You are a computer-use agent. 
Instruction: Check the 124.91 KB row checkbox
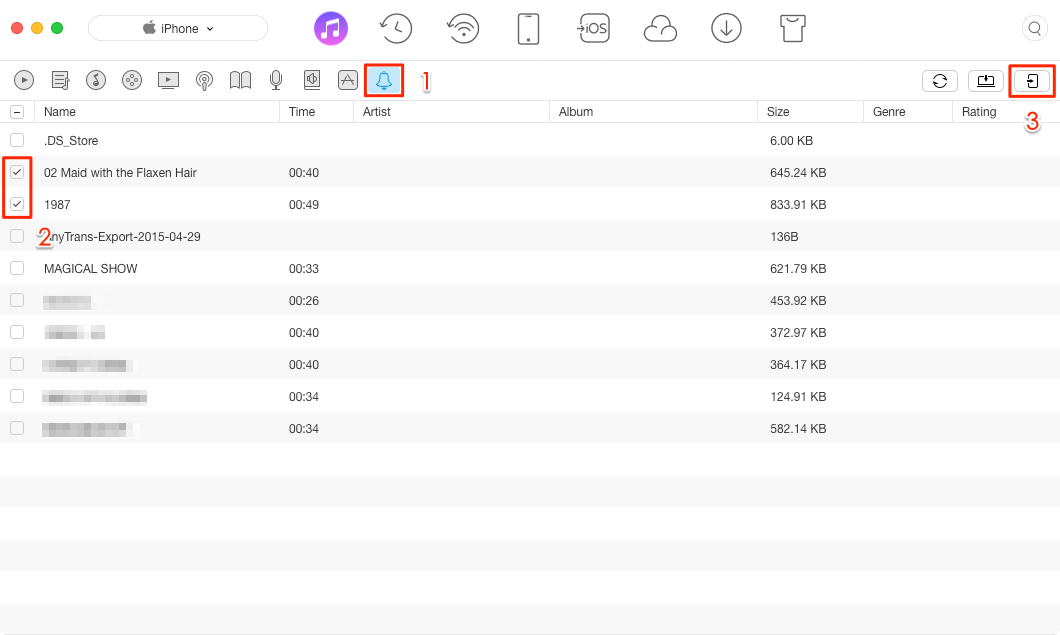(x=18, y=396)
